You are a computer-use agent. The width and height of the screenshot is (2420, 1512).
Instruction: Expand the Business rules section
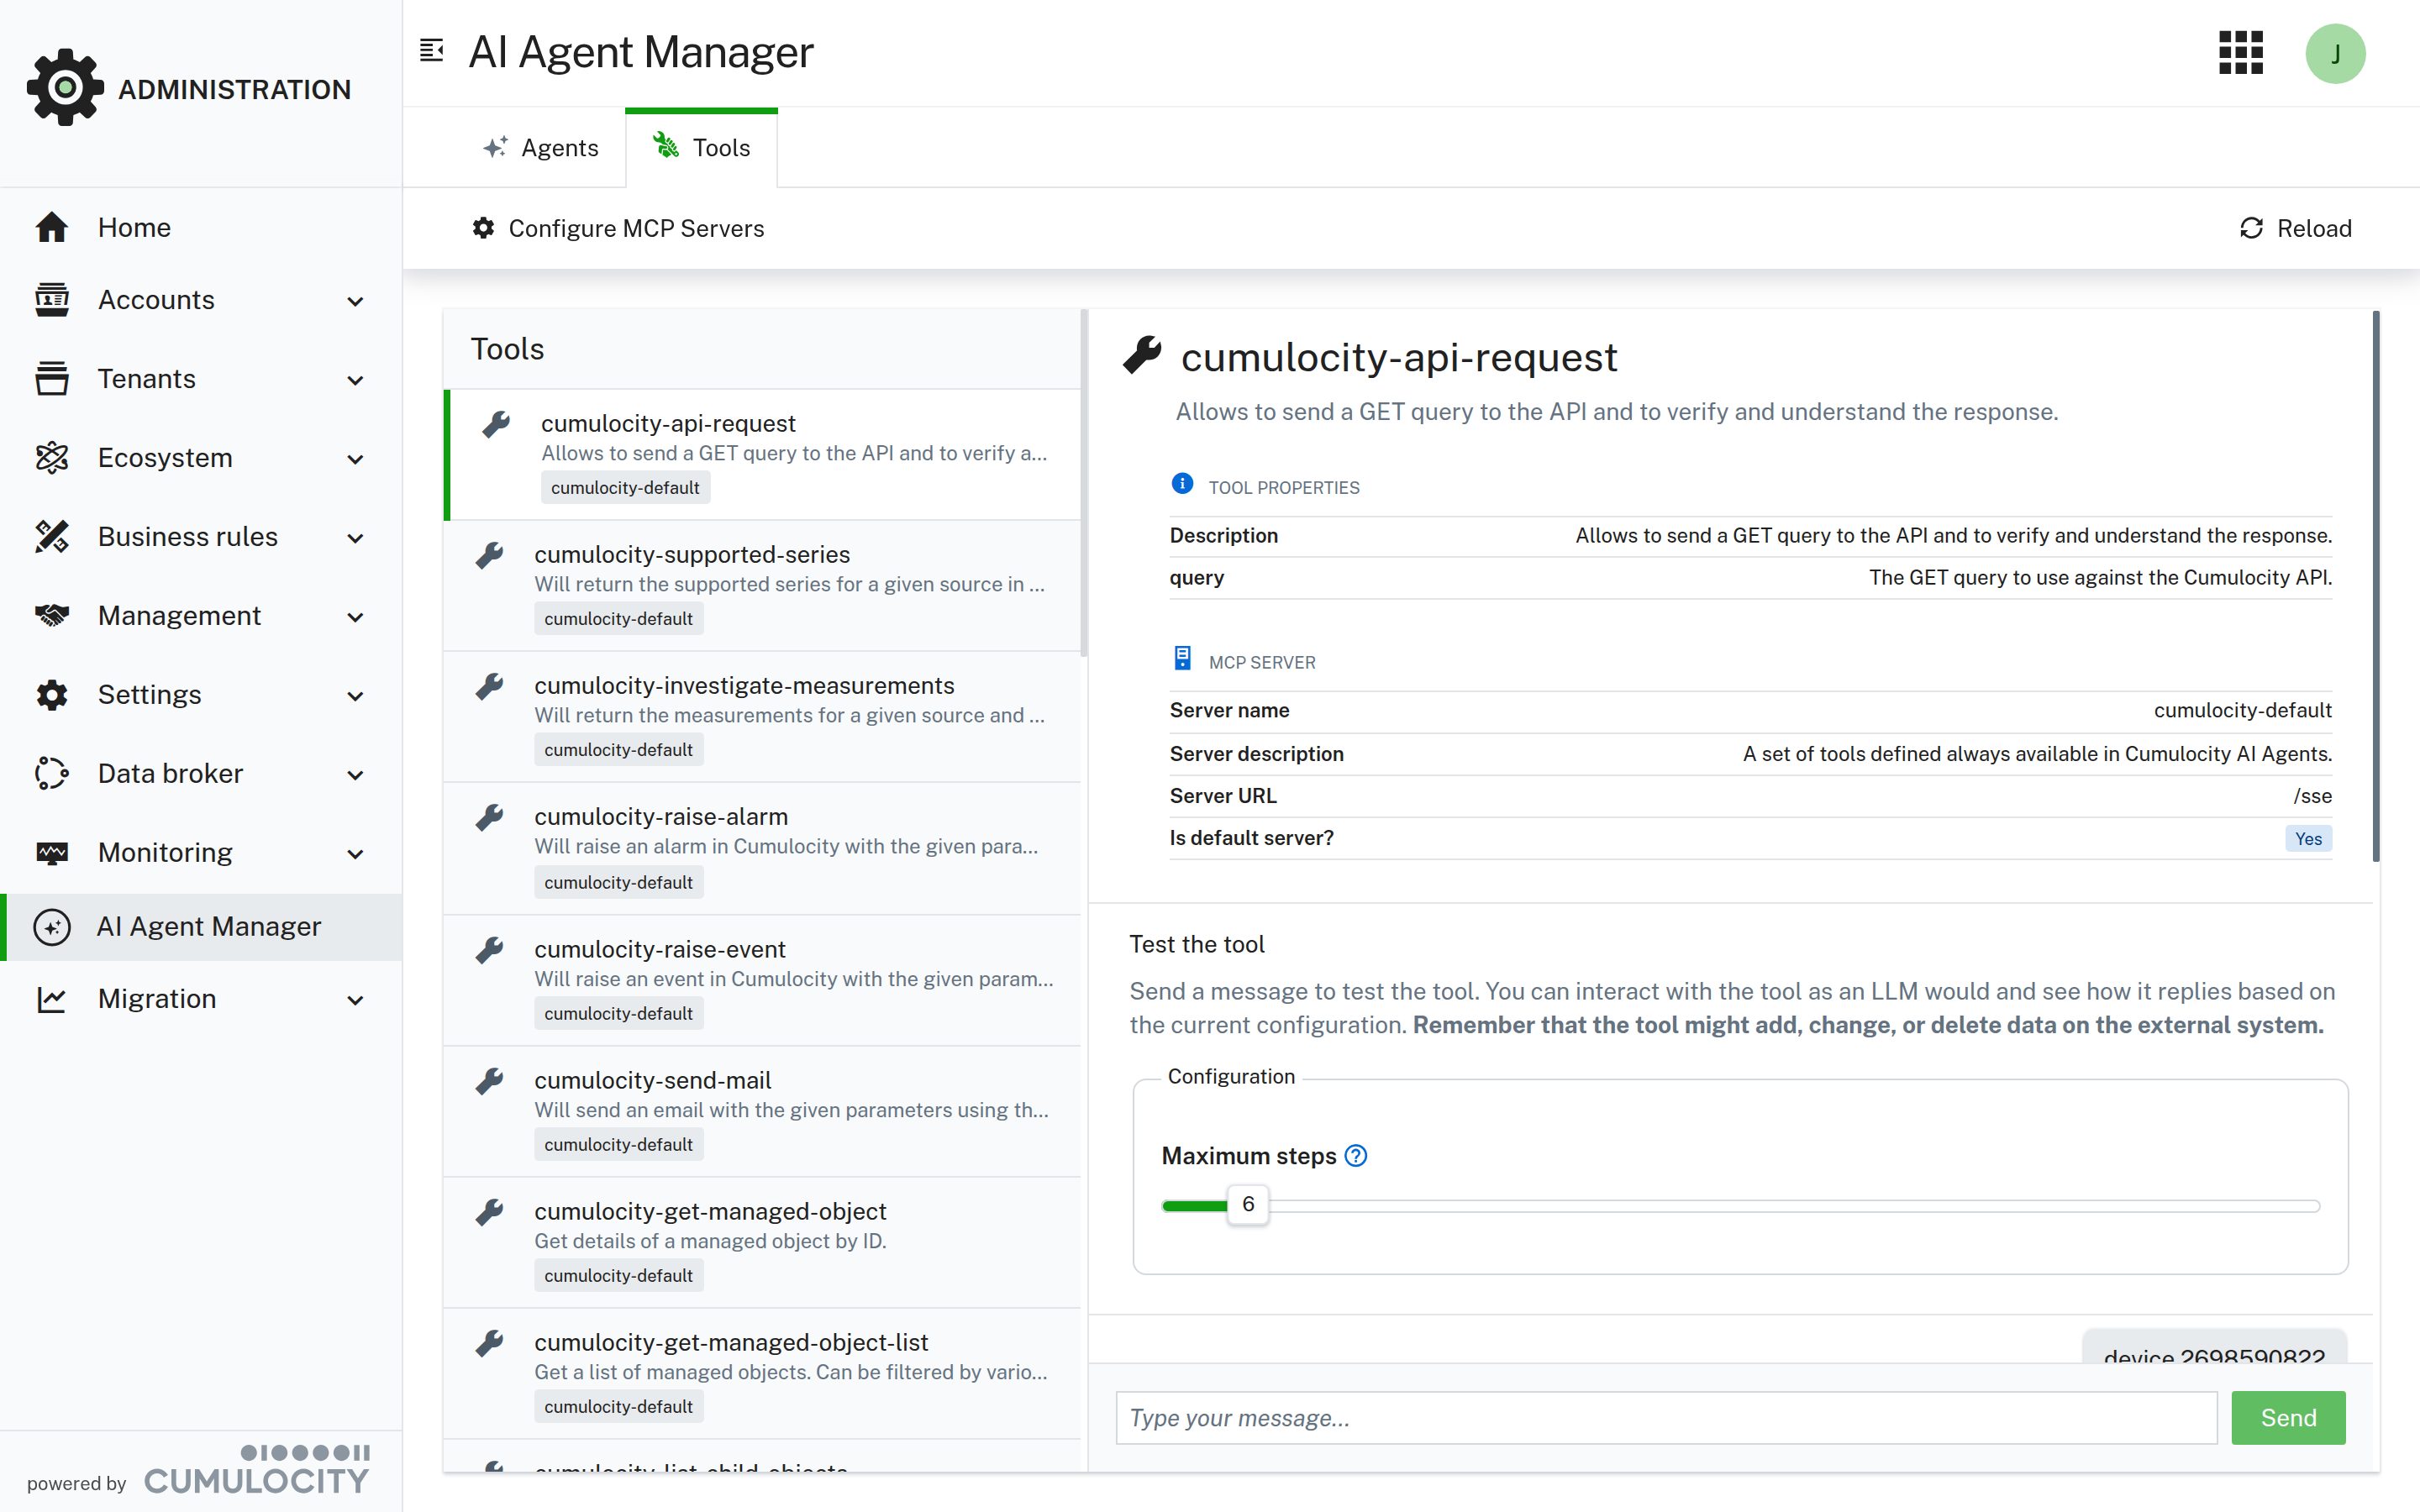point(355,537)
